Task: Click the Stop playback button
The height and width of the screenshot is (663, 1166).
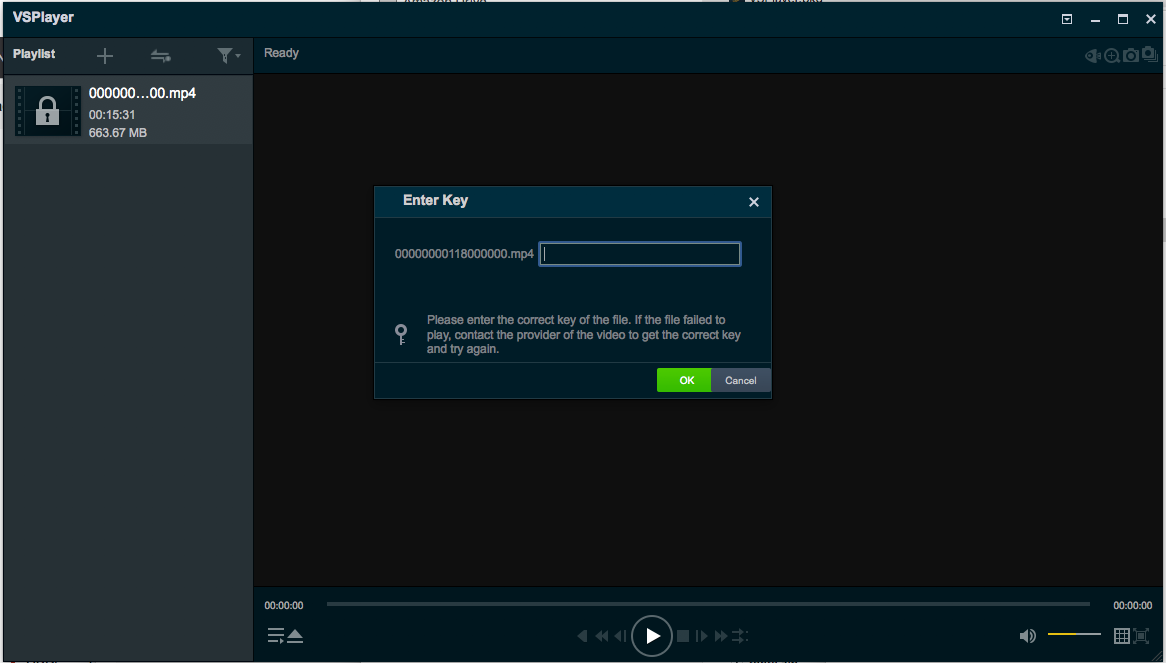Action: tap(683, 636)
